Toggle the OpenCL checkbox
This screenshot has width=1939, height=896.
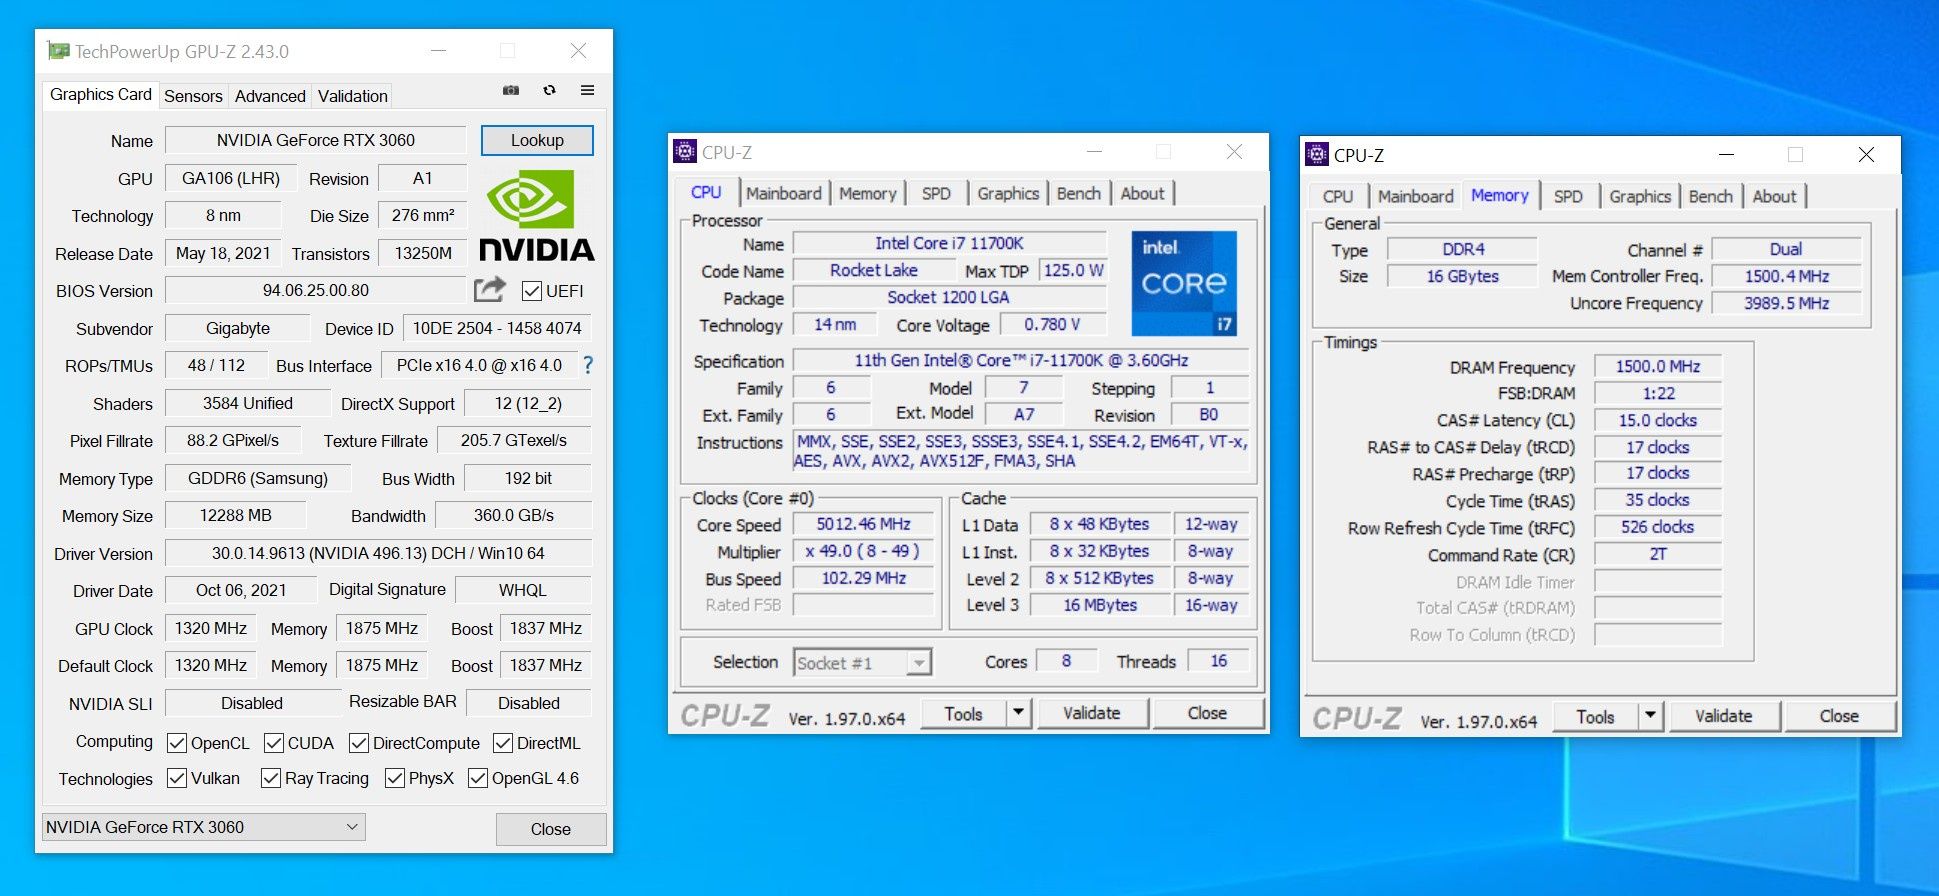(x=177, y=743)
